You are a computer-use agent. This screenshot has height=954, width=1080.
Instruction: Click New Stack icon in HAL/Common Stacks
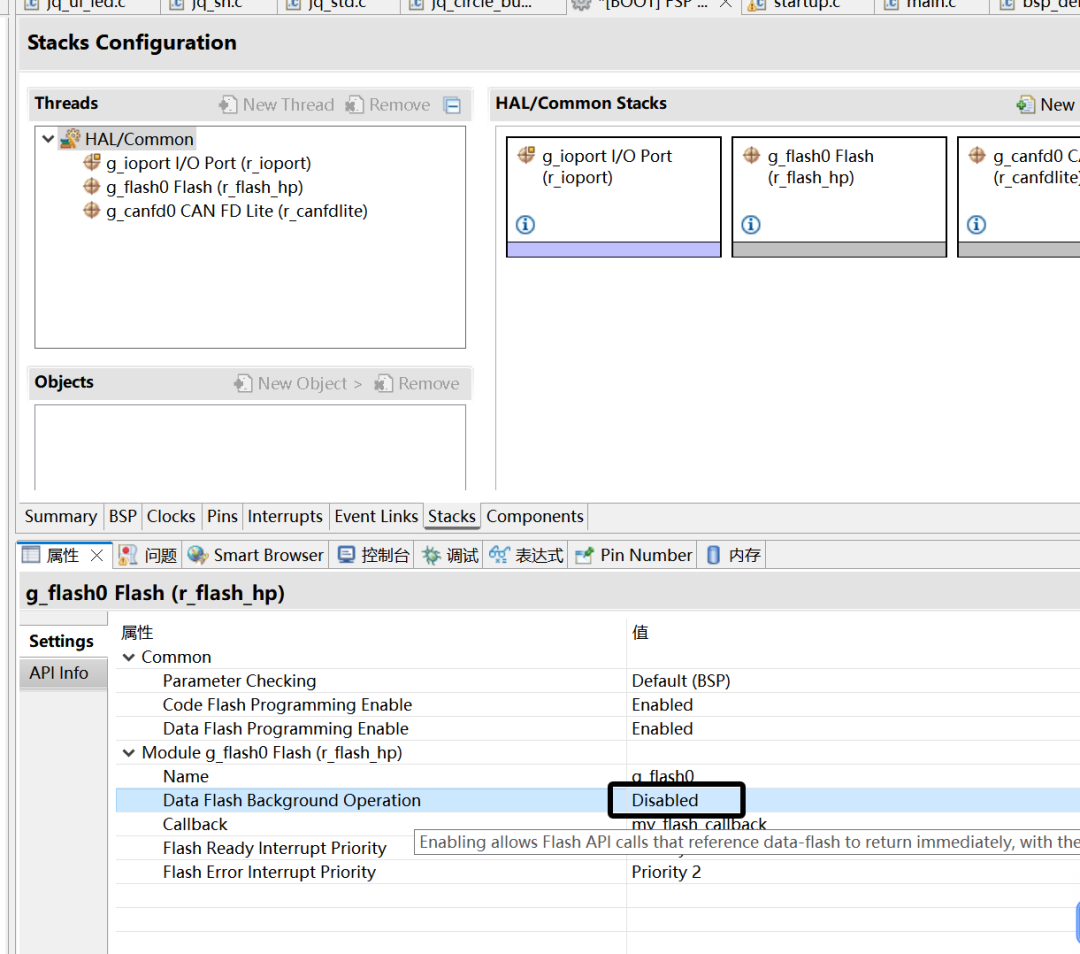(1026, 105)
